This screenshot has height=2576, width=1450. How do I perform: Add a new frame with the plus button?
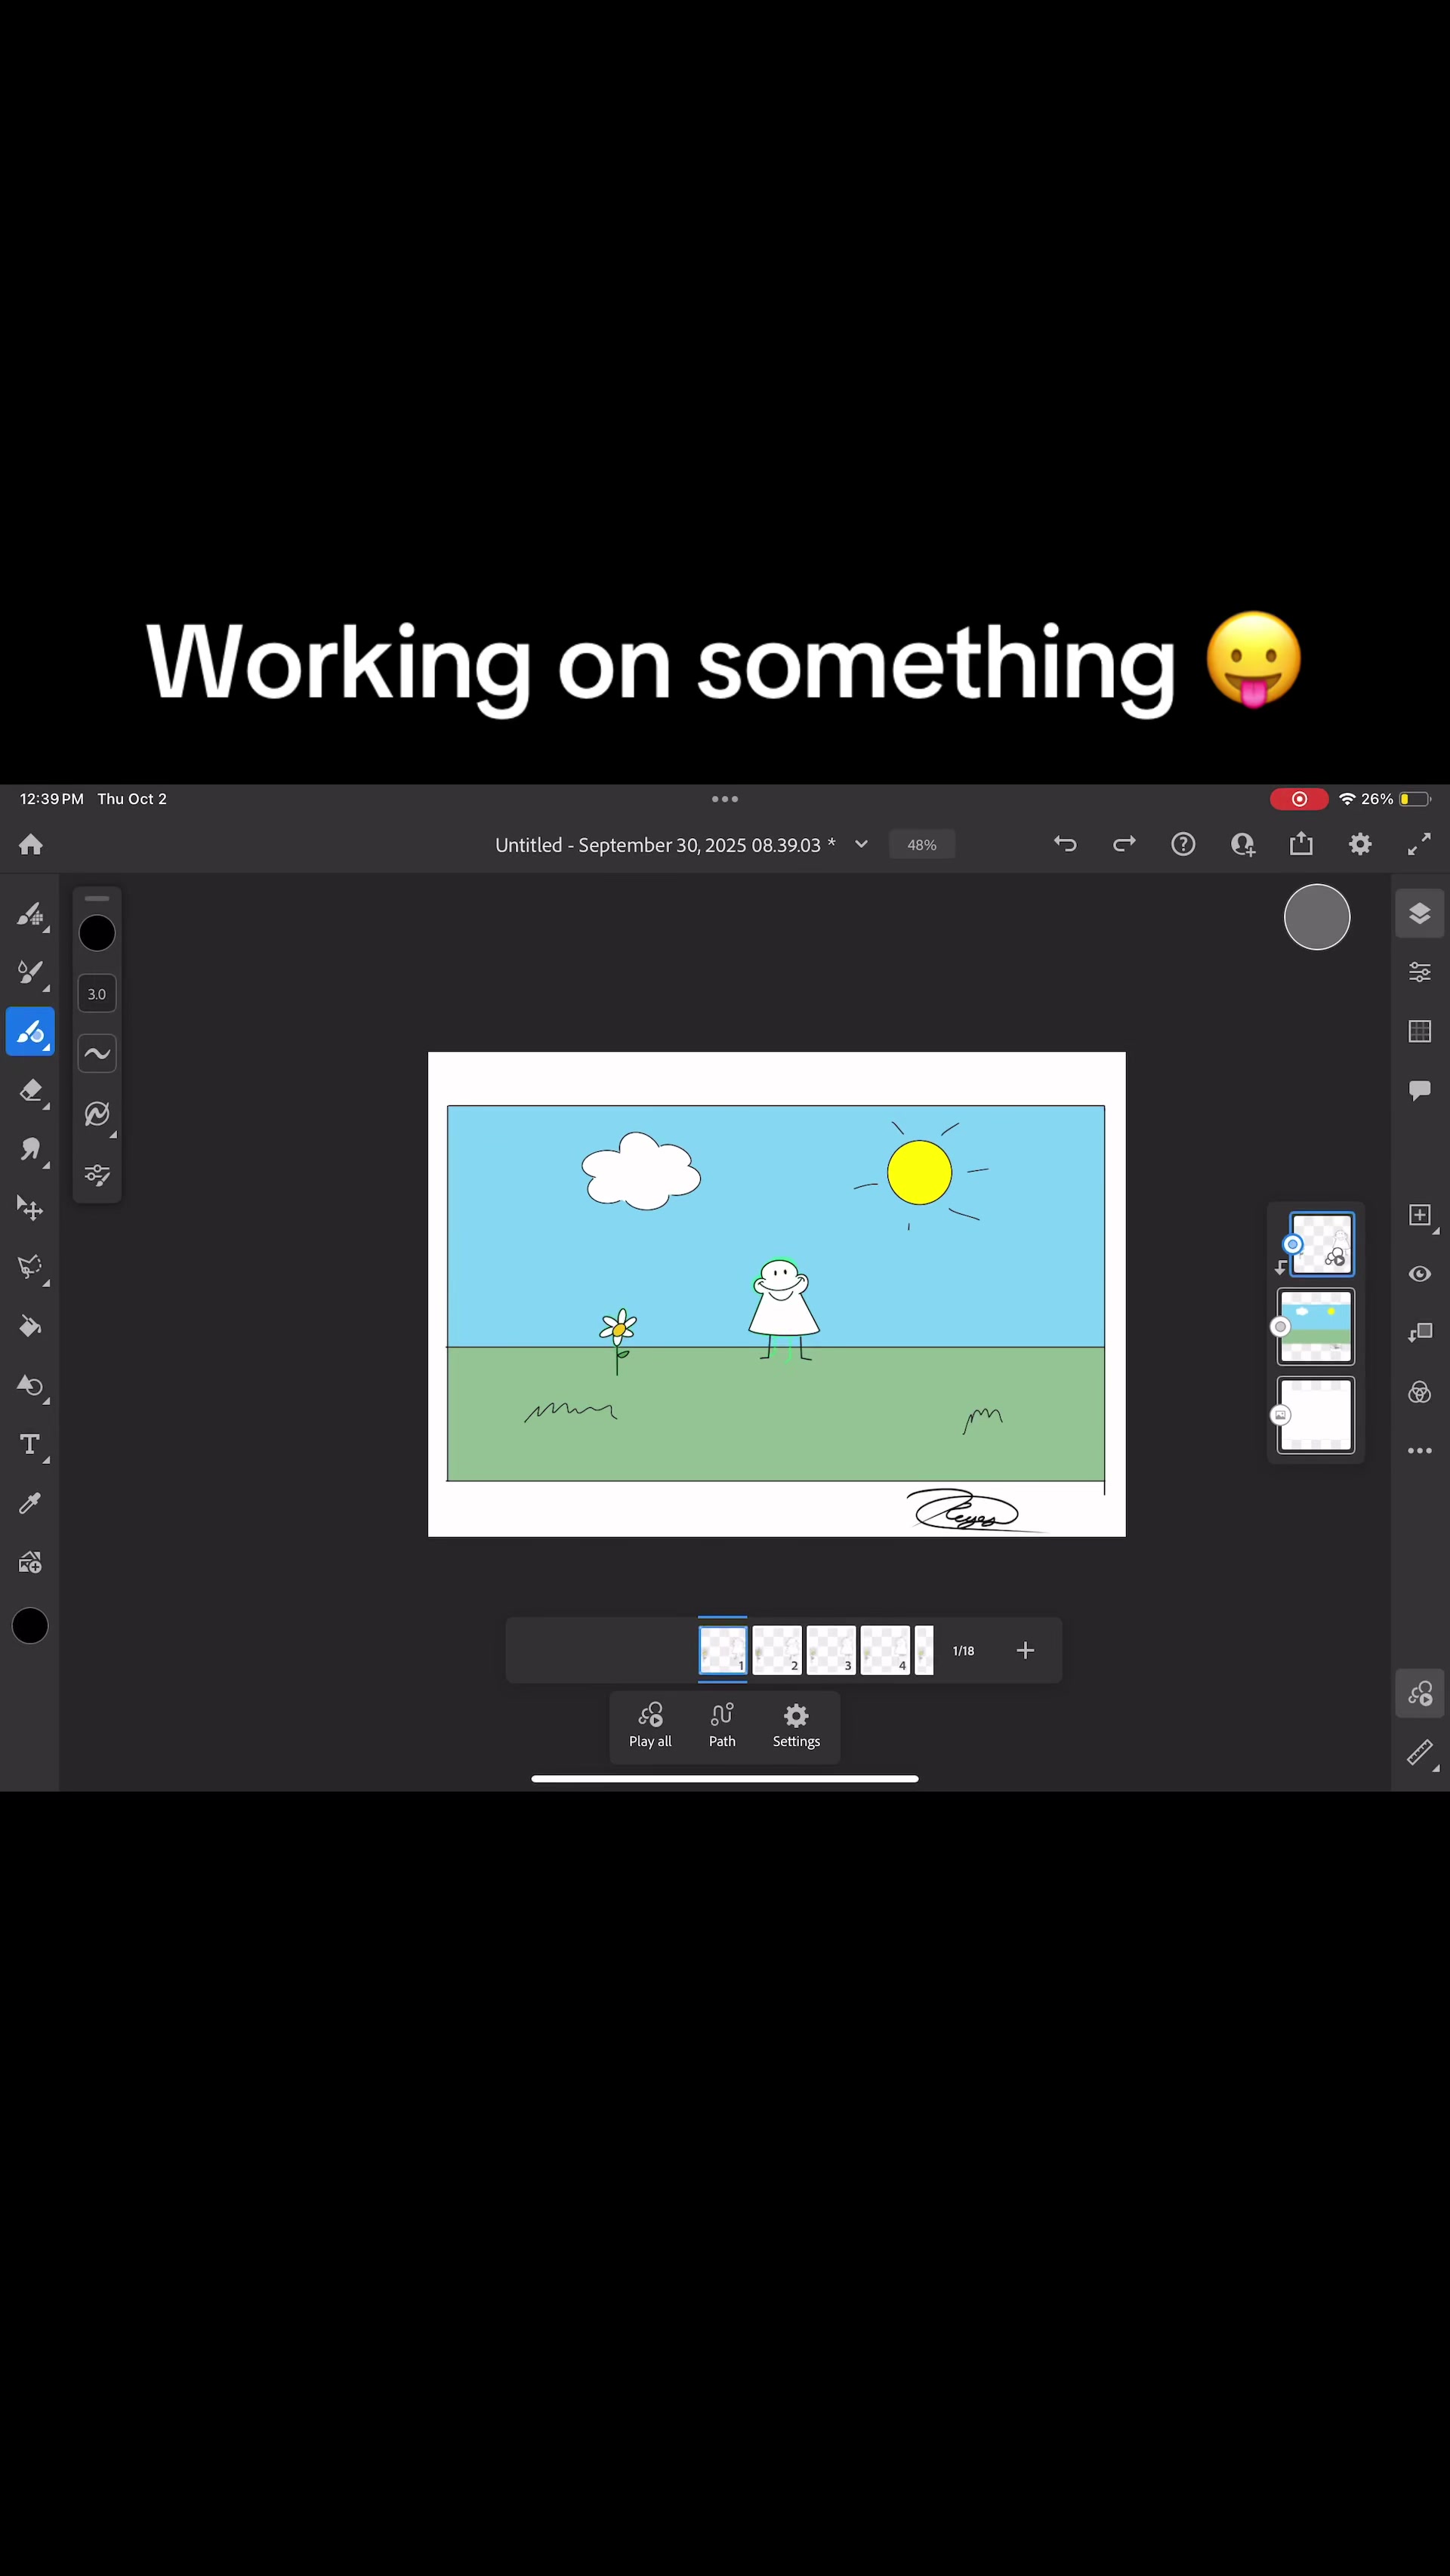pos(1025,1650)
